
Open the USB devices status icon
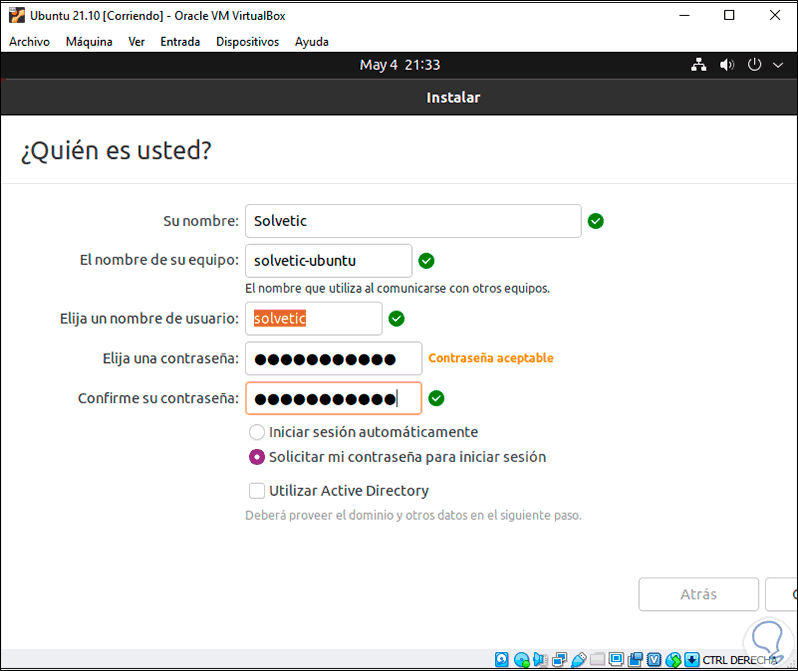coord(579,660)
